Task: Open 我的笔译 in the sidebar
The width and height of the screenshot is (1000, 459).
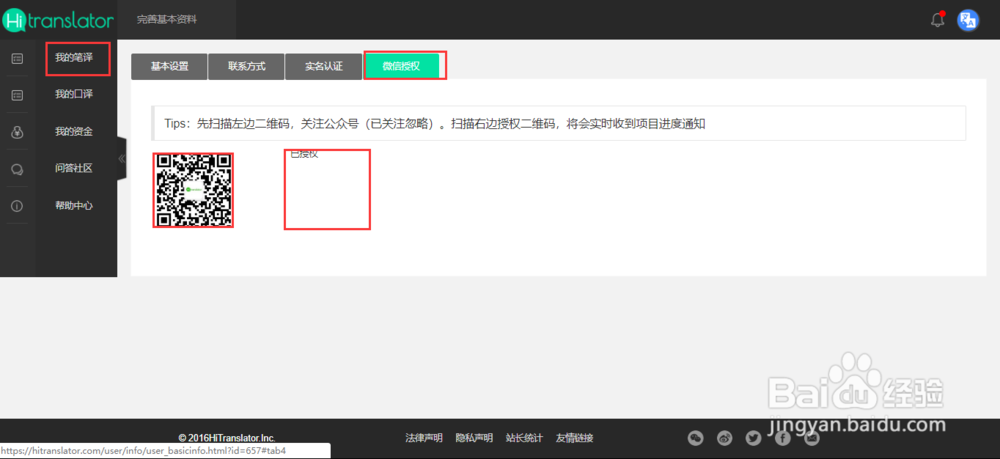Action: pyautogui.click(x=74, y=58)
